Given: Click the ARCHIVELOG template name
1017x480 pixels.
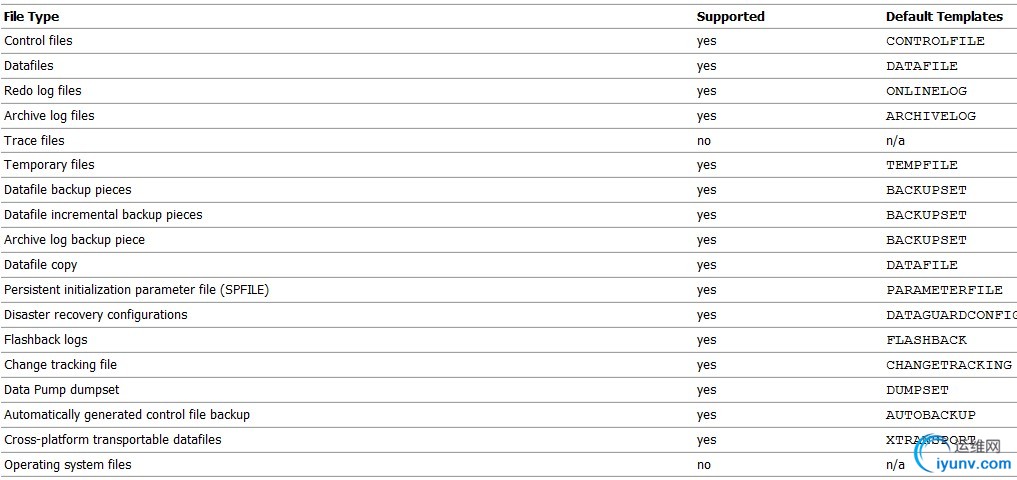Looking at the screenshot, I should (x=931, y=116).
